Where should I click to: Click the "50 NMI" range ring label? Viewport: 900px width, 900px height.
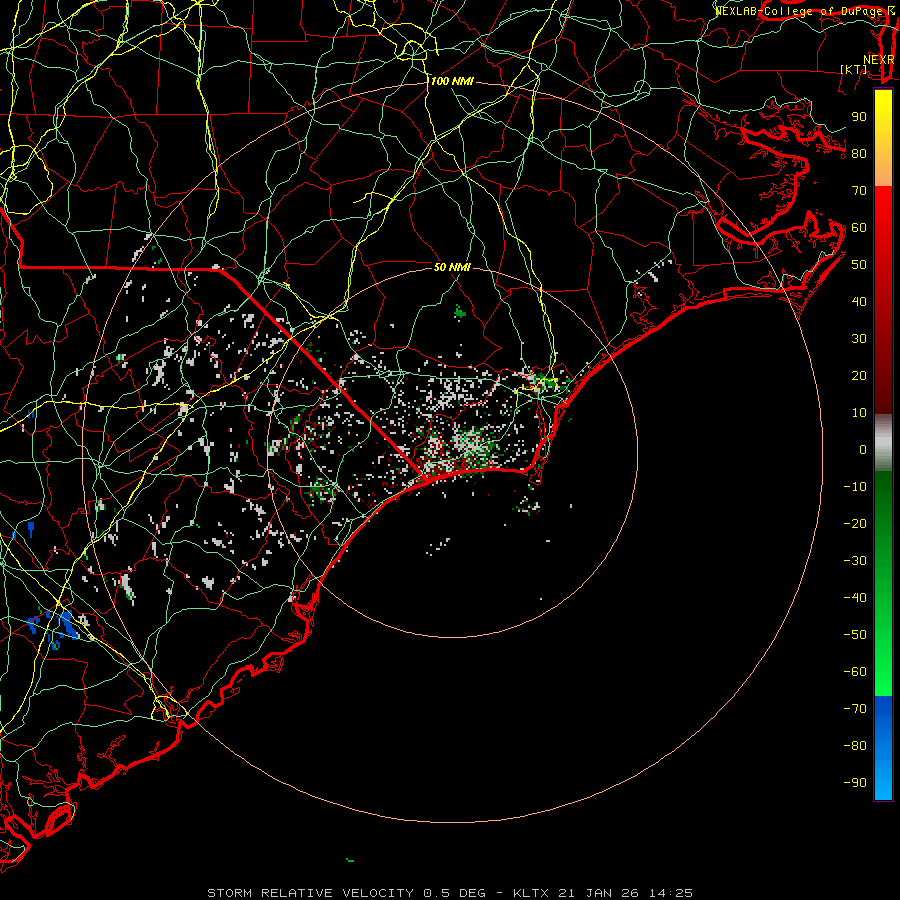[x=452, y=267]
